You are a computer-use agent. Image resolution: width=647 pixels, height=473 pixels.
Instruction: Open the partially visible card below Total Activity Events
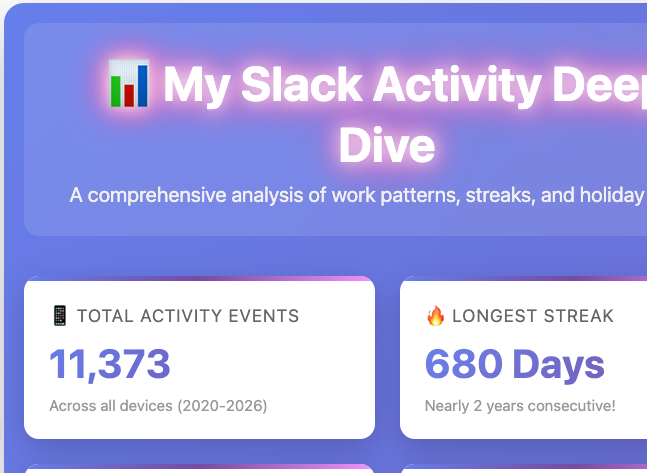[200, 468]
